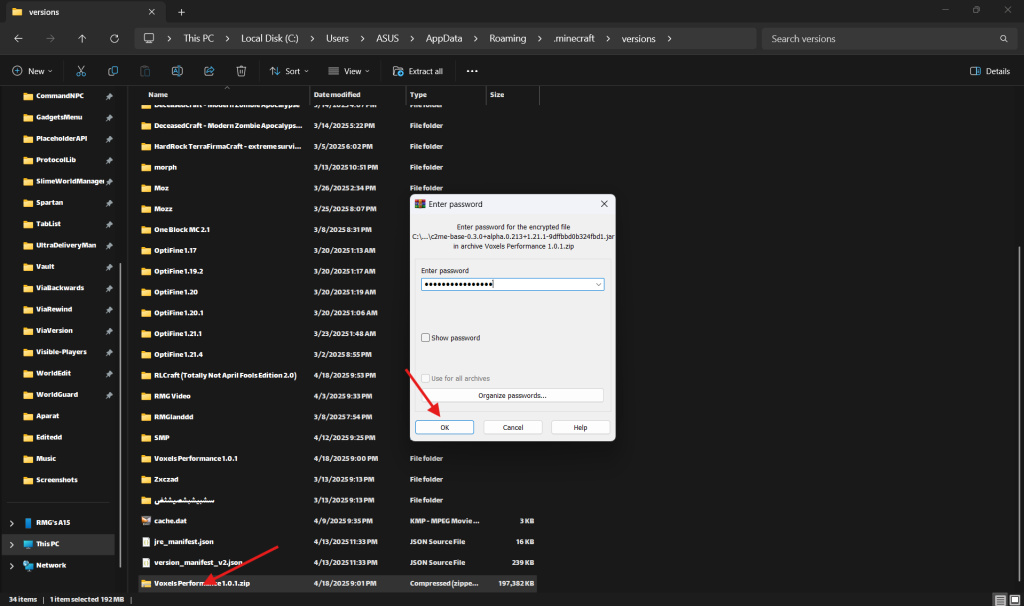
Task: Click the Rename icon in toolbar
Action: pos(177,71)
